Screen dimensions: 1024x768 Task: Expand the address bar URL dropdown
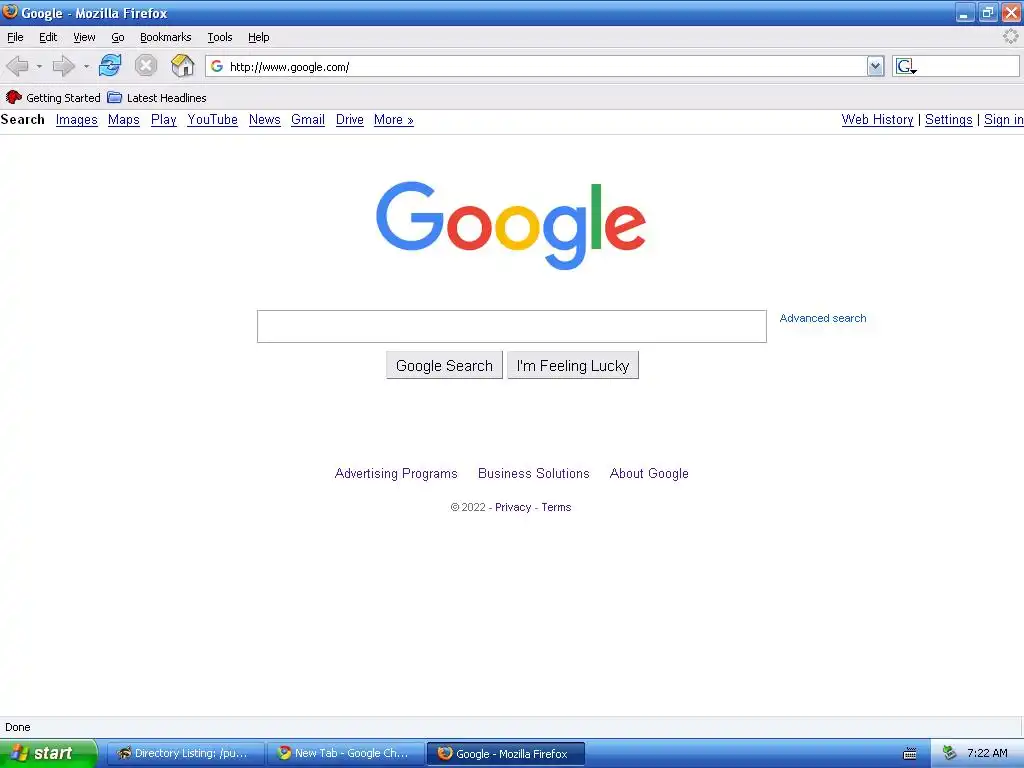(x=876, y=66)
